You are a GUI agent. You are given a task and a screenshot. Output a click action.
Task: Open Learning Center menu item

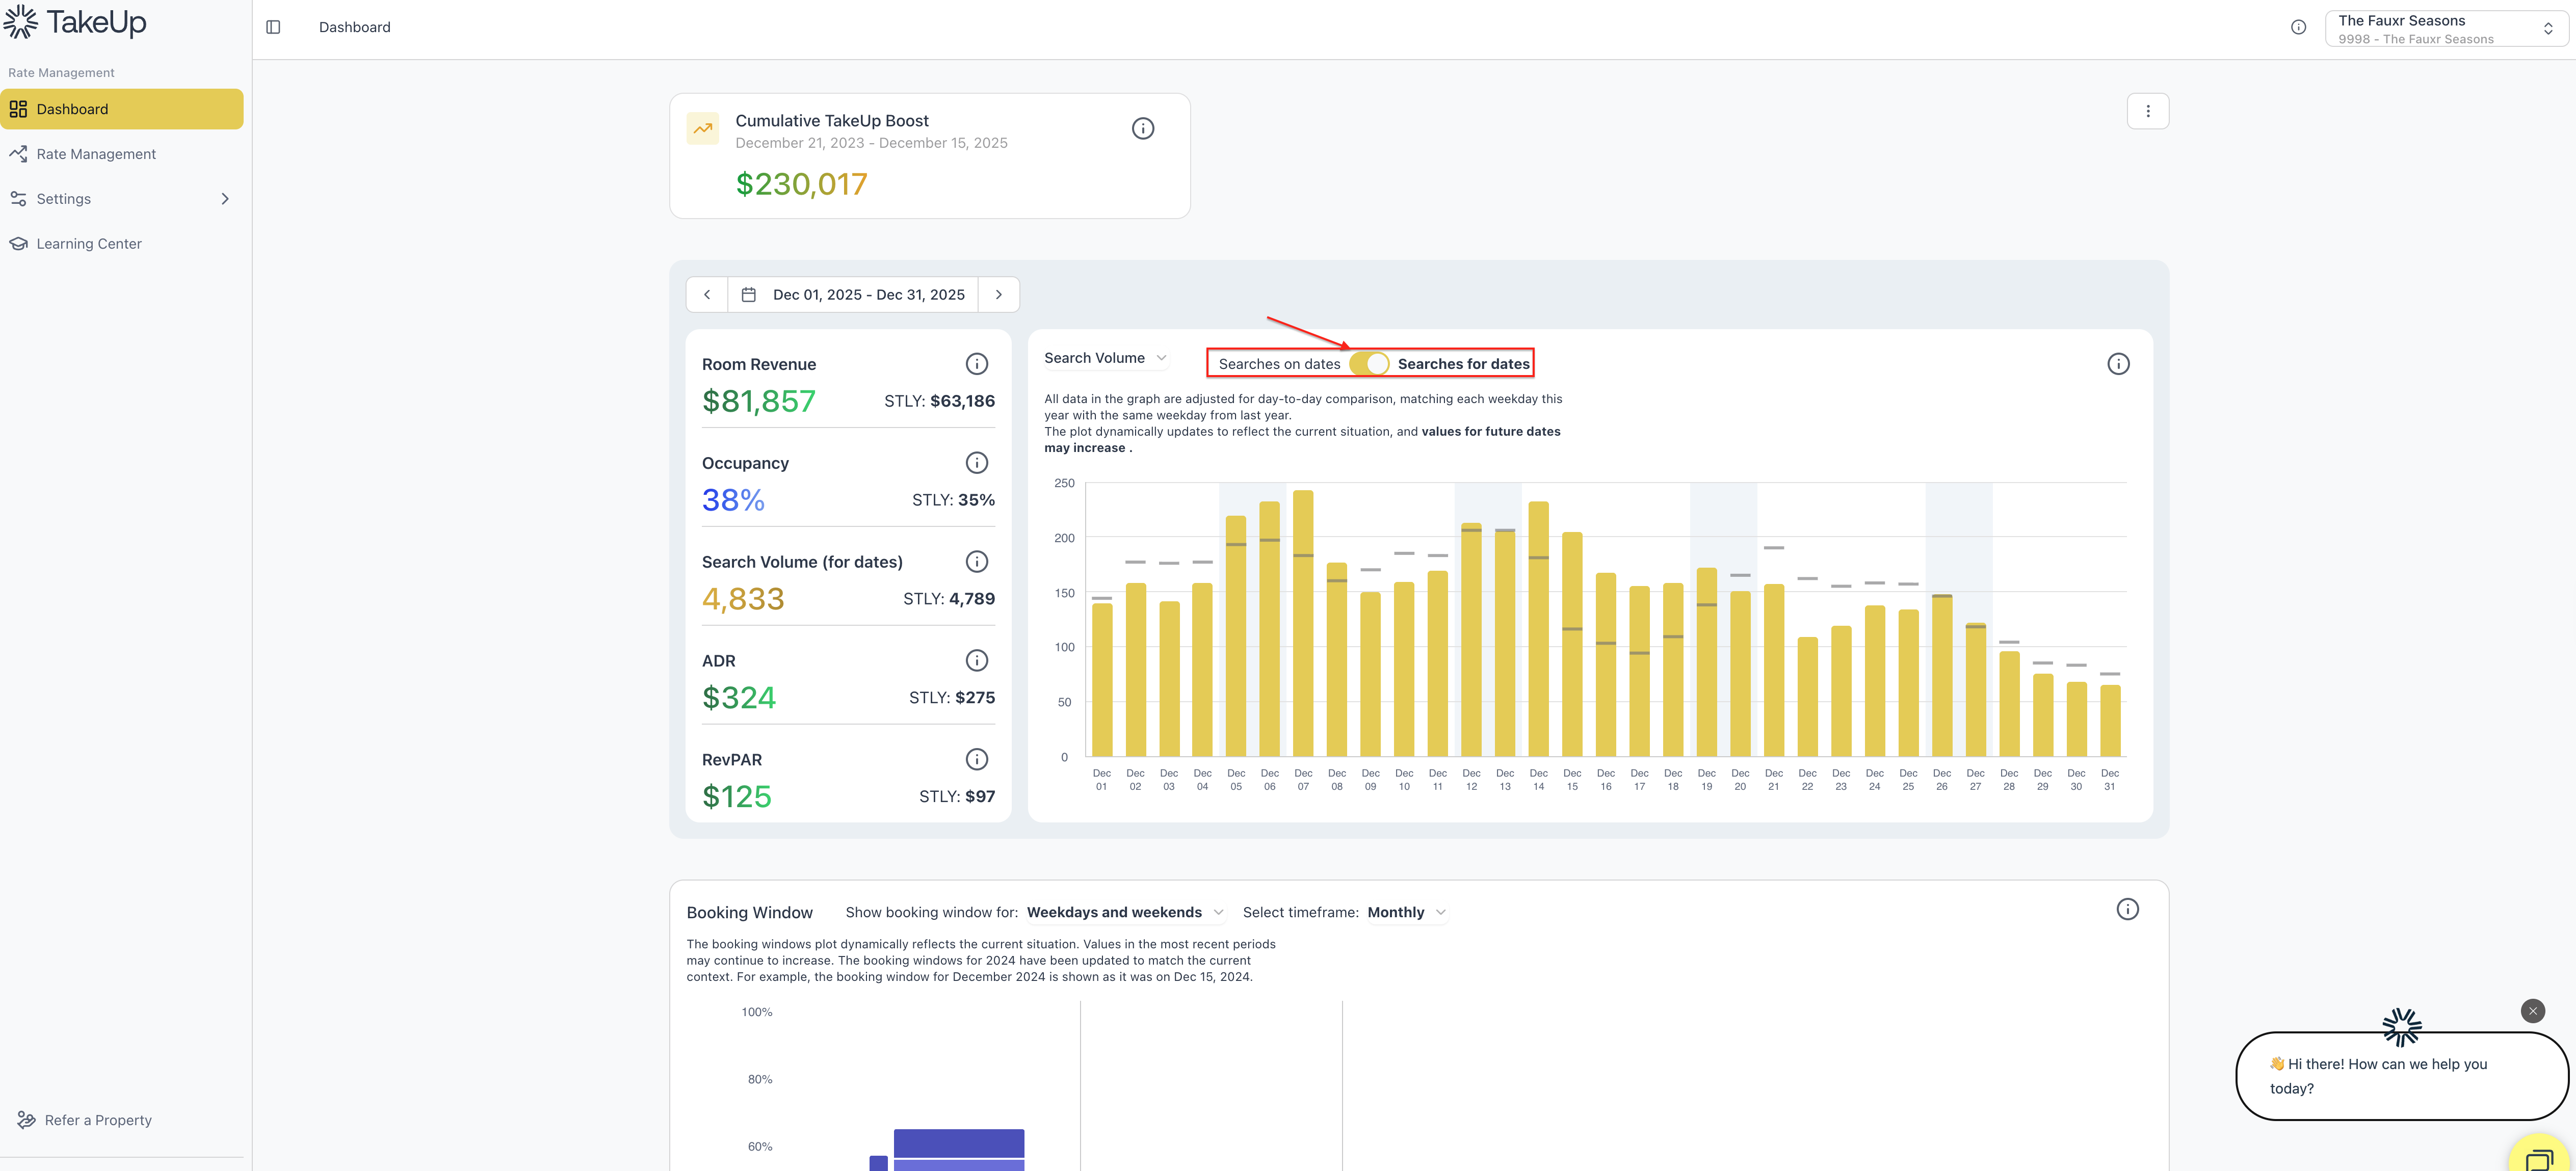[88, 244]
